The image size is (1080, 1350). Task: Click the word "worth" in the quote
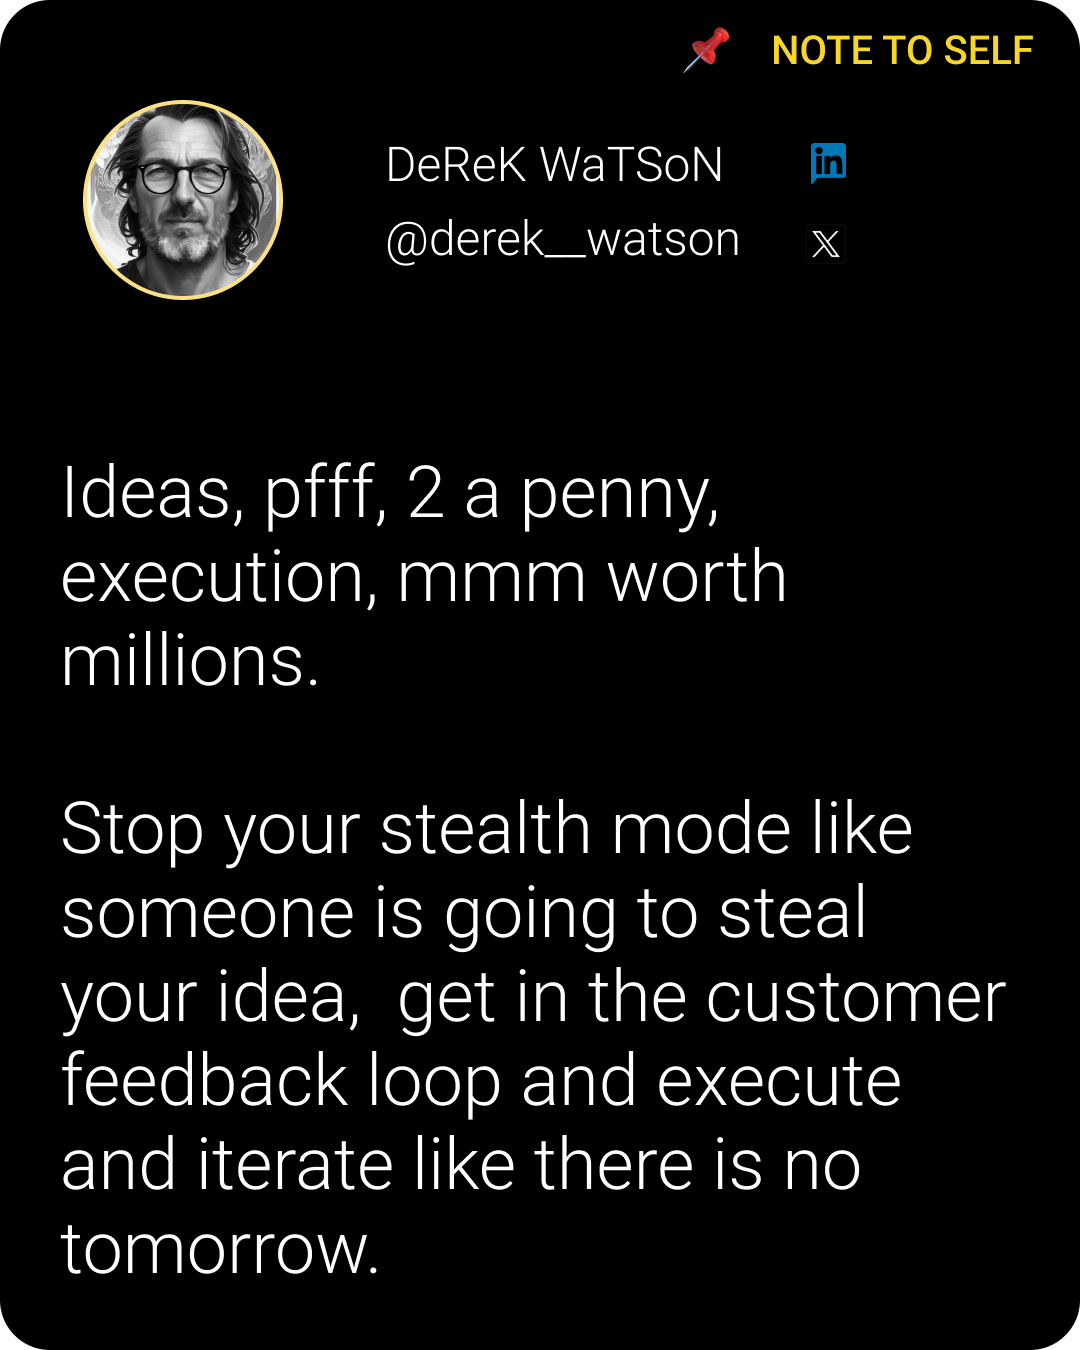click(x=697, y=576)
